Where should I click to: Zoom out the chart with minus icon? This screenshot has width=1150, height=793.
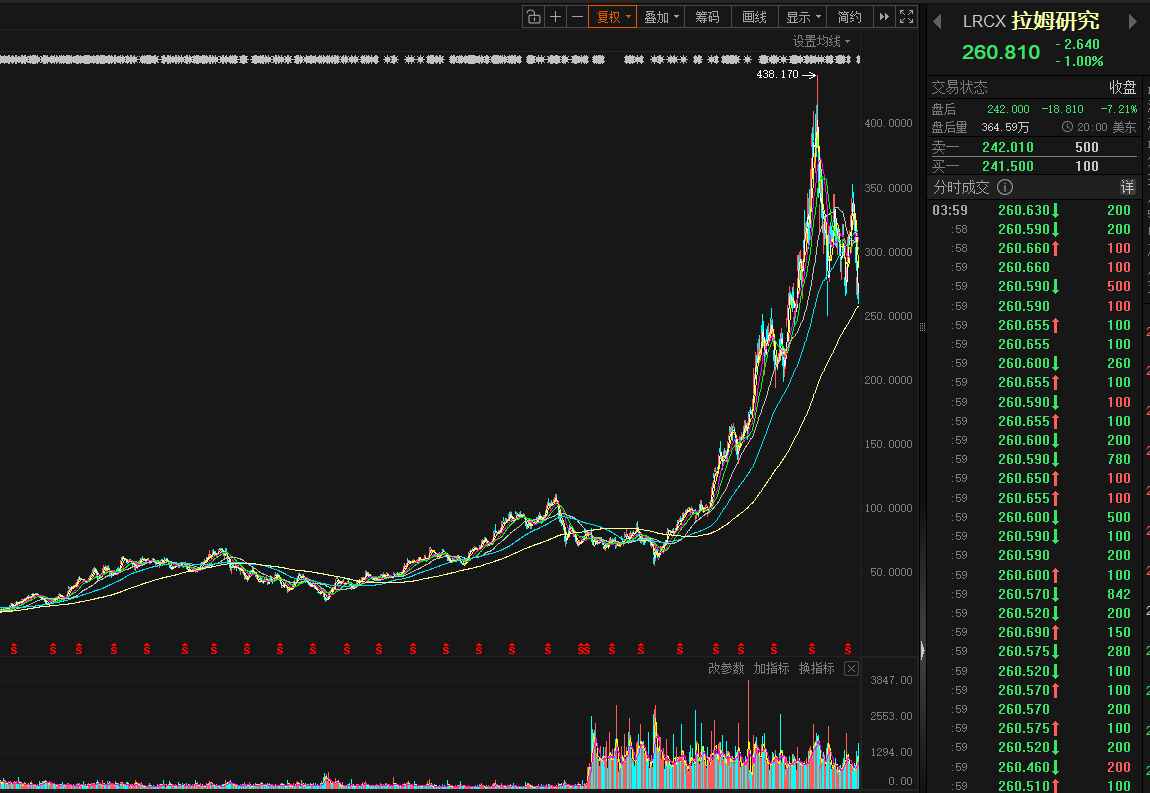coord(577,17)
